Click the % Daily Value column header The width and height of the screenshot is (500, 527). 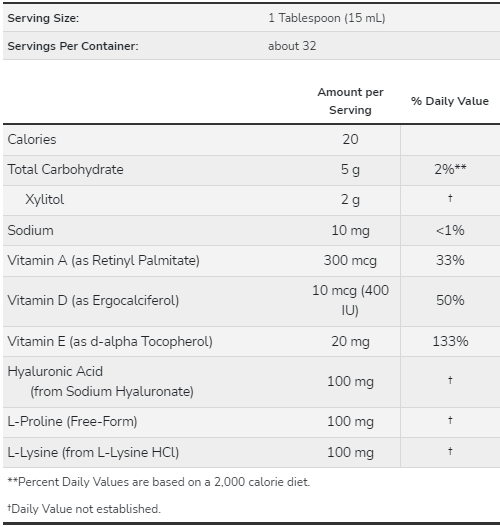(x=450, y=101)
